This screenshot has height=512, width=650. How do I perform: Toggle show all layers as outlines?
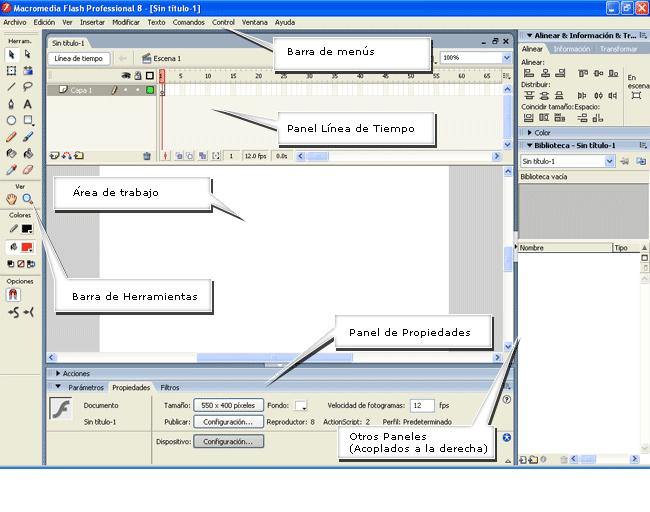150,75
